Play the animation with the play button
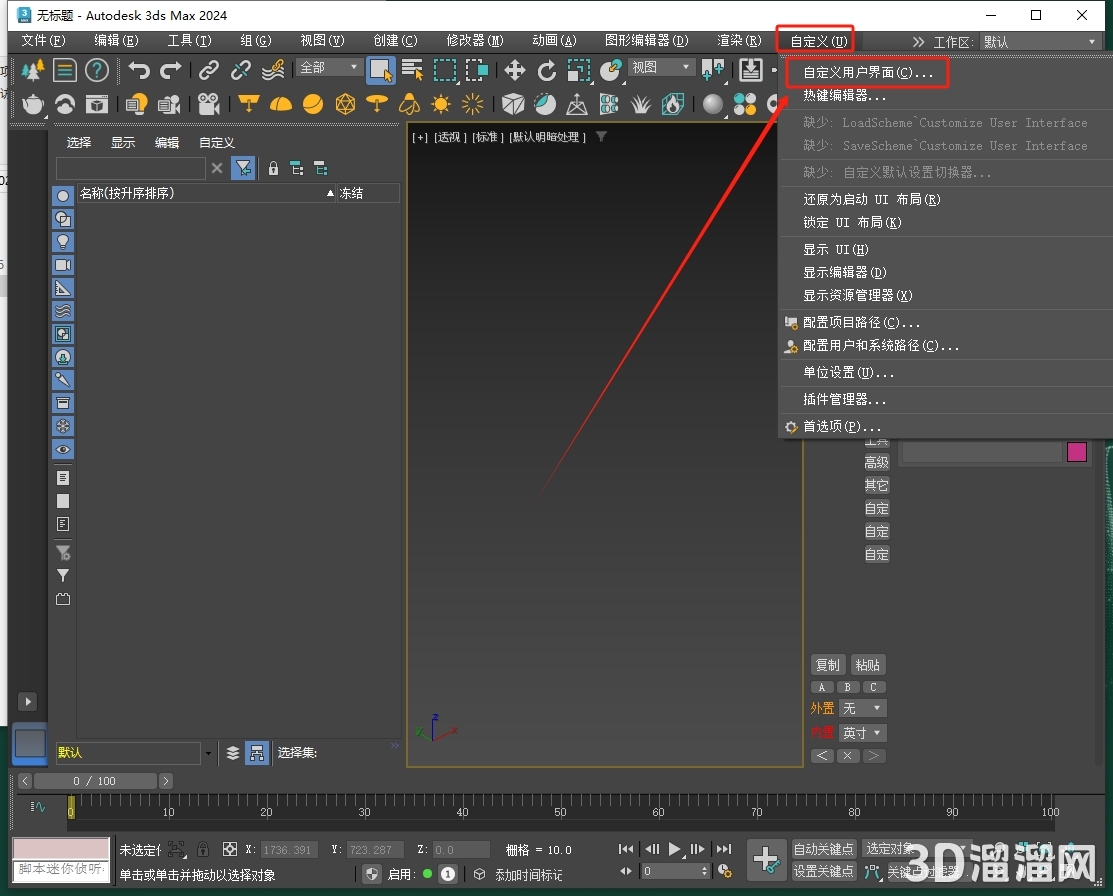The image size is (1113, 896). point(674,848)
